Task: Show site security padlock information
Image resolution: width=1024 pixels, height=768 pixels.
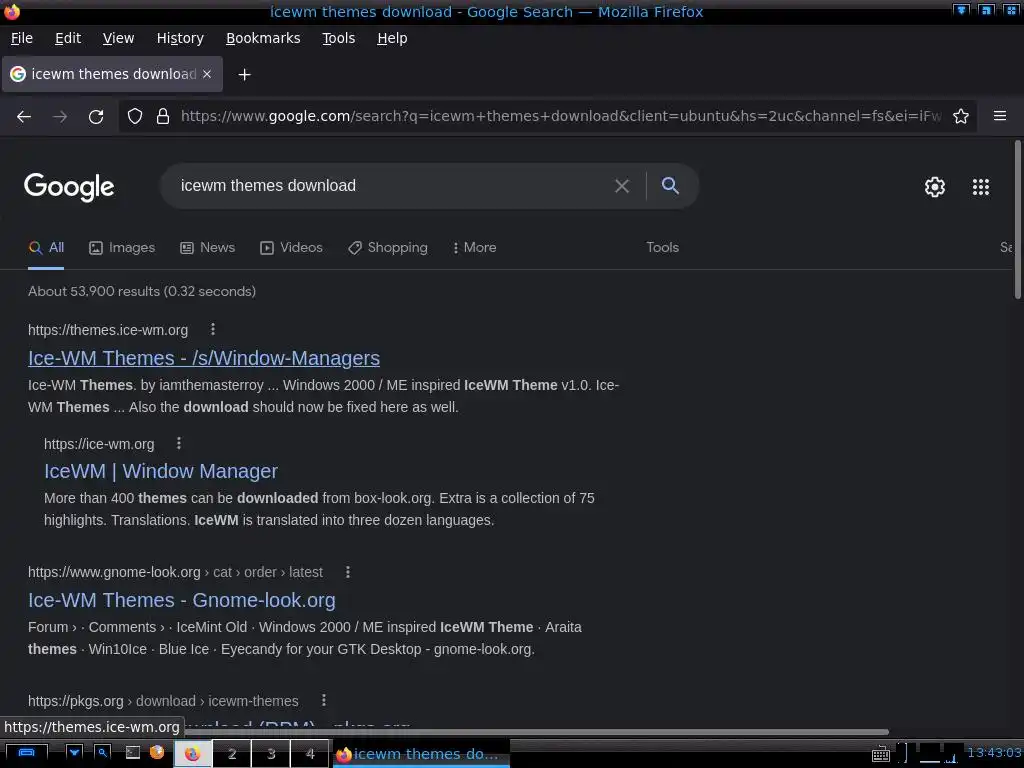Action: 163,116
